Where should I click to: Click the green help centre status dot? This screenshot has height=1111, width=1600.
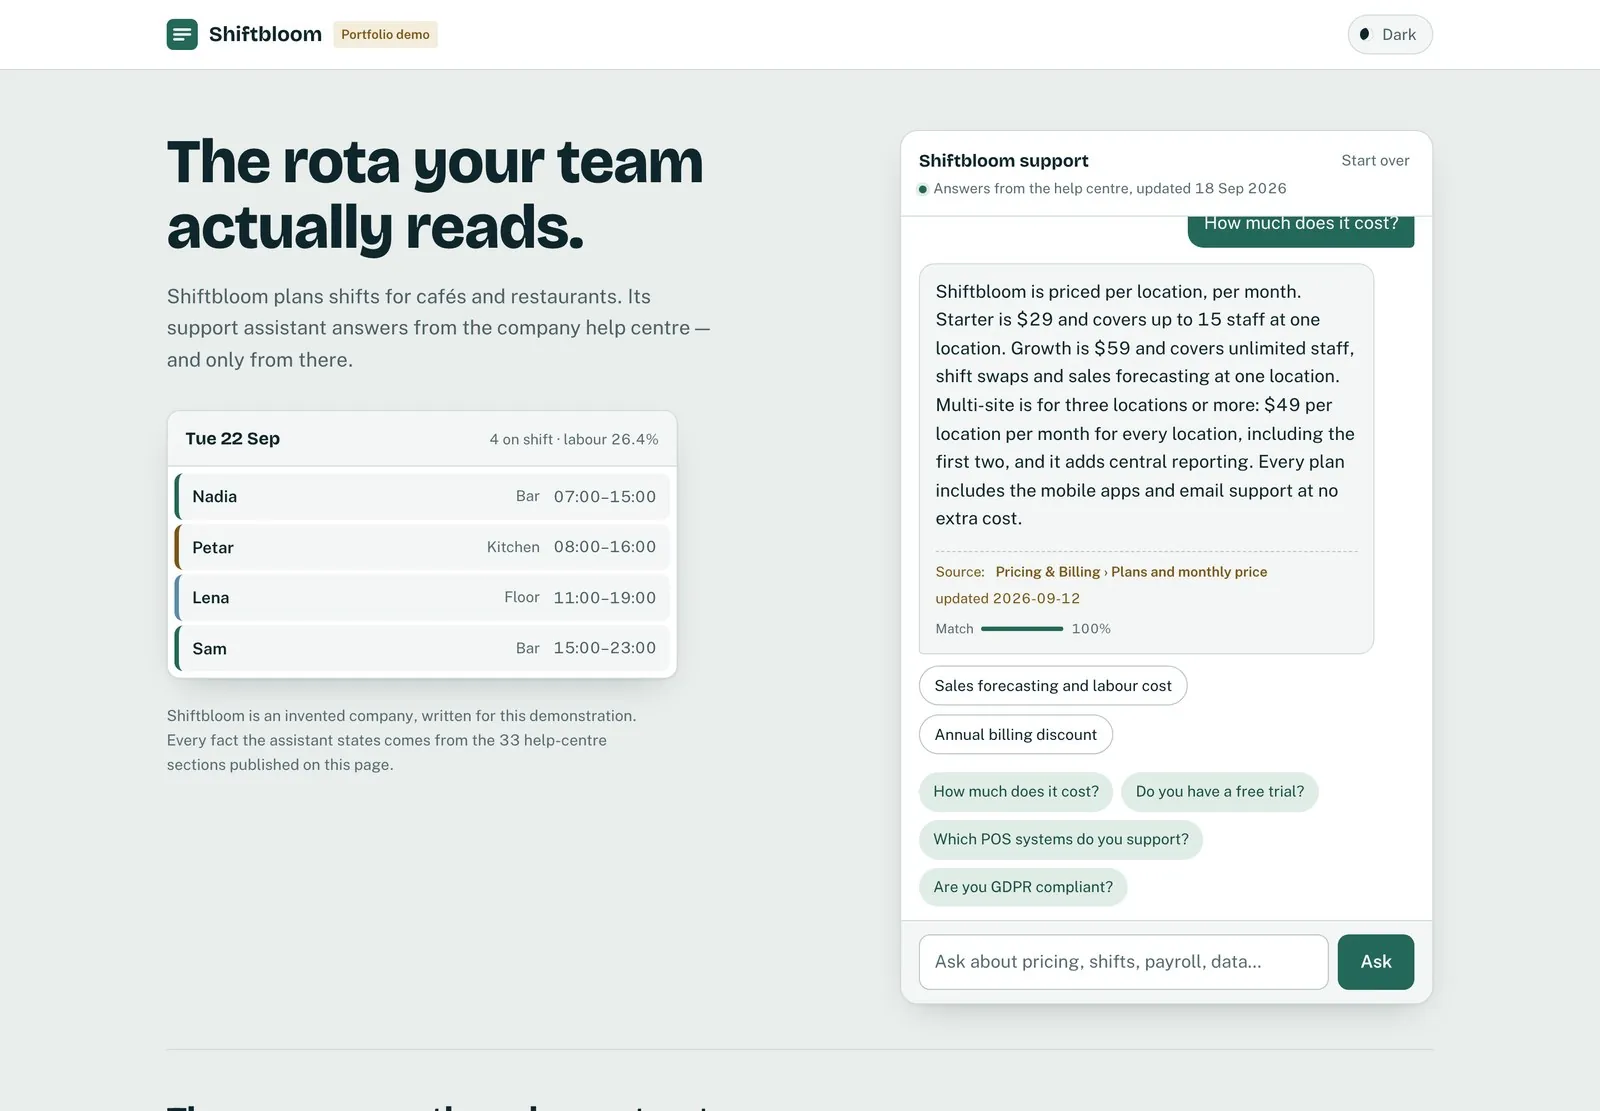[923, 189]
